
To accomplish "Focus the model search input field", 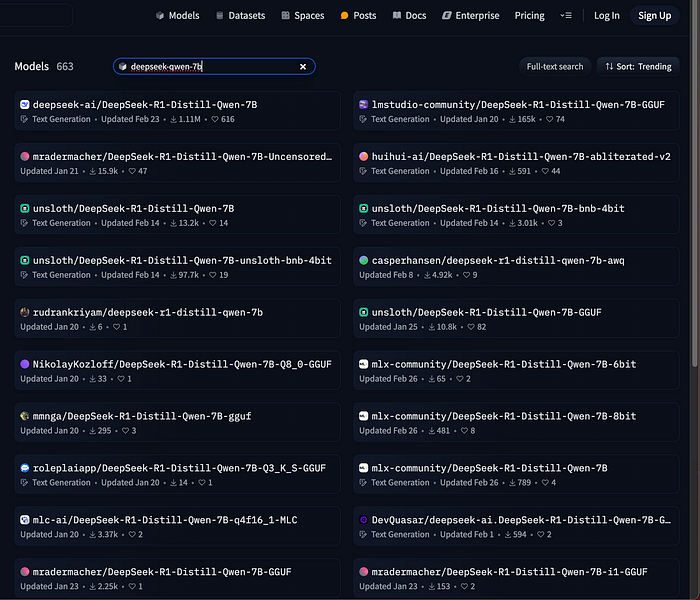I will point(214,67).
